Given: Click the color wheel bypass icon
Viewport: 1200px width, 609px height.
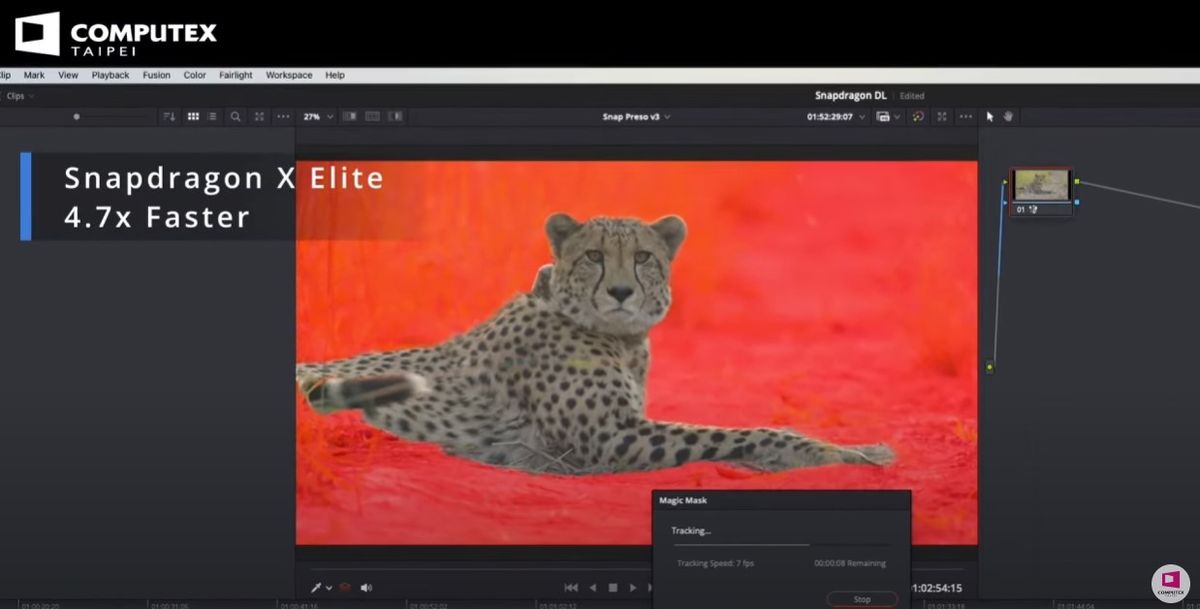Looking at the screenshot, I should (918, 117).
